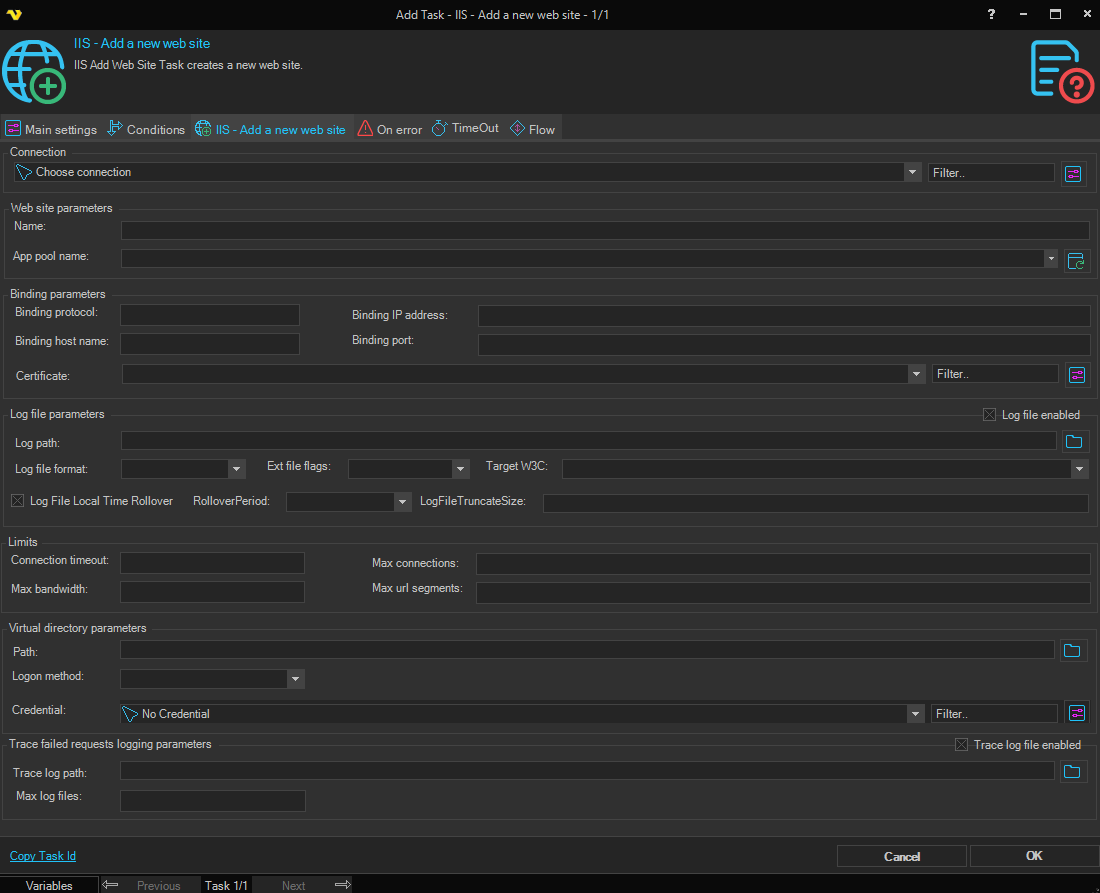This screenshot has width=1100, height=893.
Task: Expand the No Credential dropdown
Action: click(x=915, y=713)
